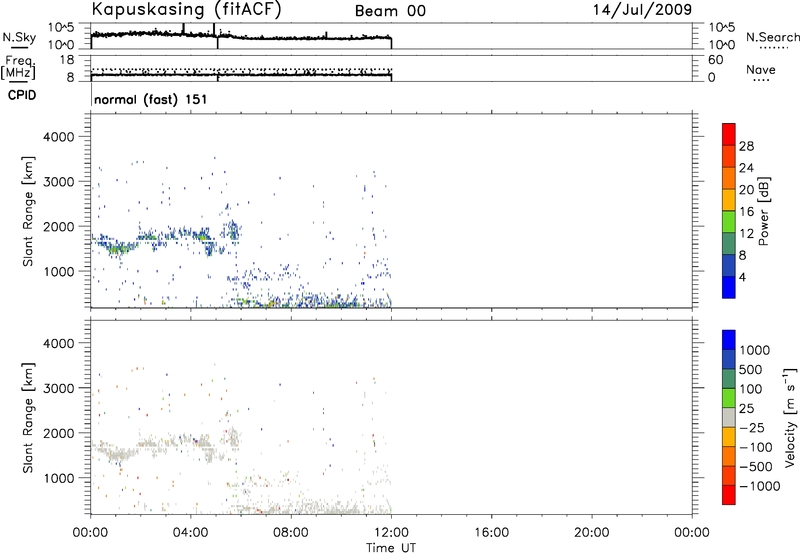Screen dimensions: 800x554
Task: Select the 'Freq. [MHz]' label
Action: pyautogui.click(x=19, y=67)
